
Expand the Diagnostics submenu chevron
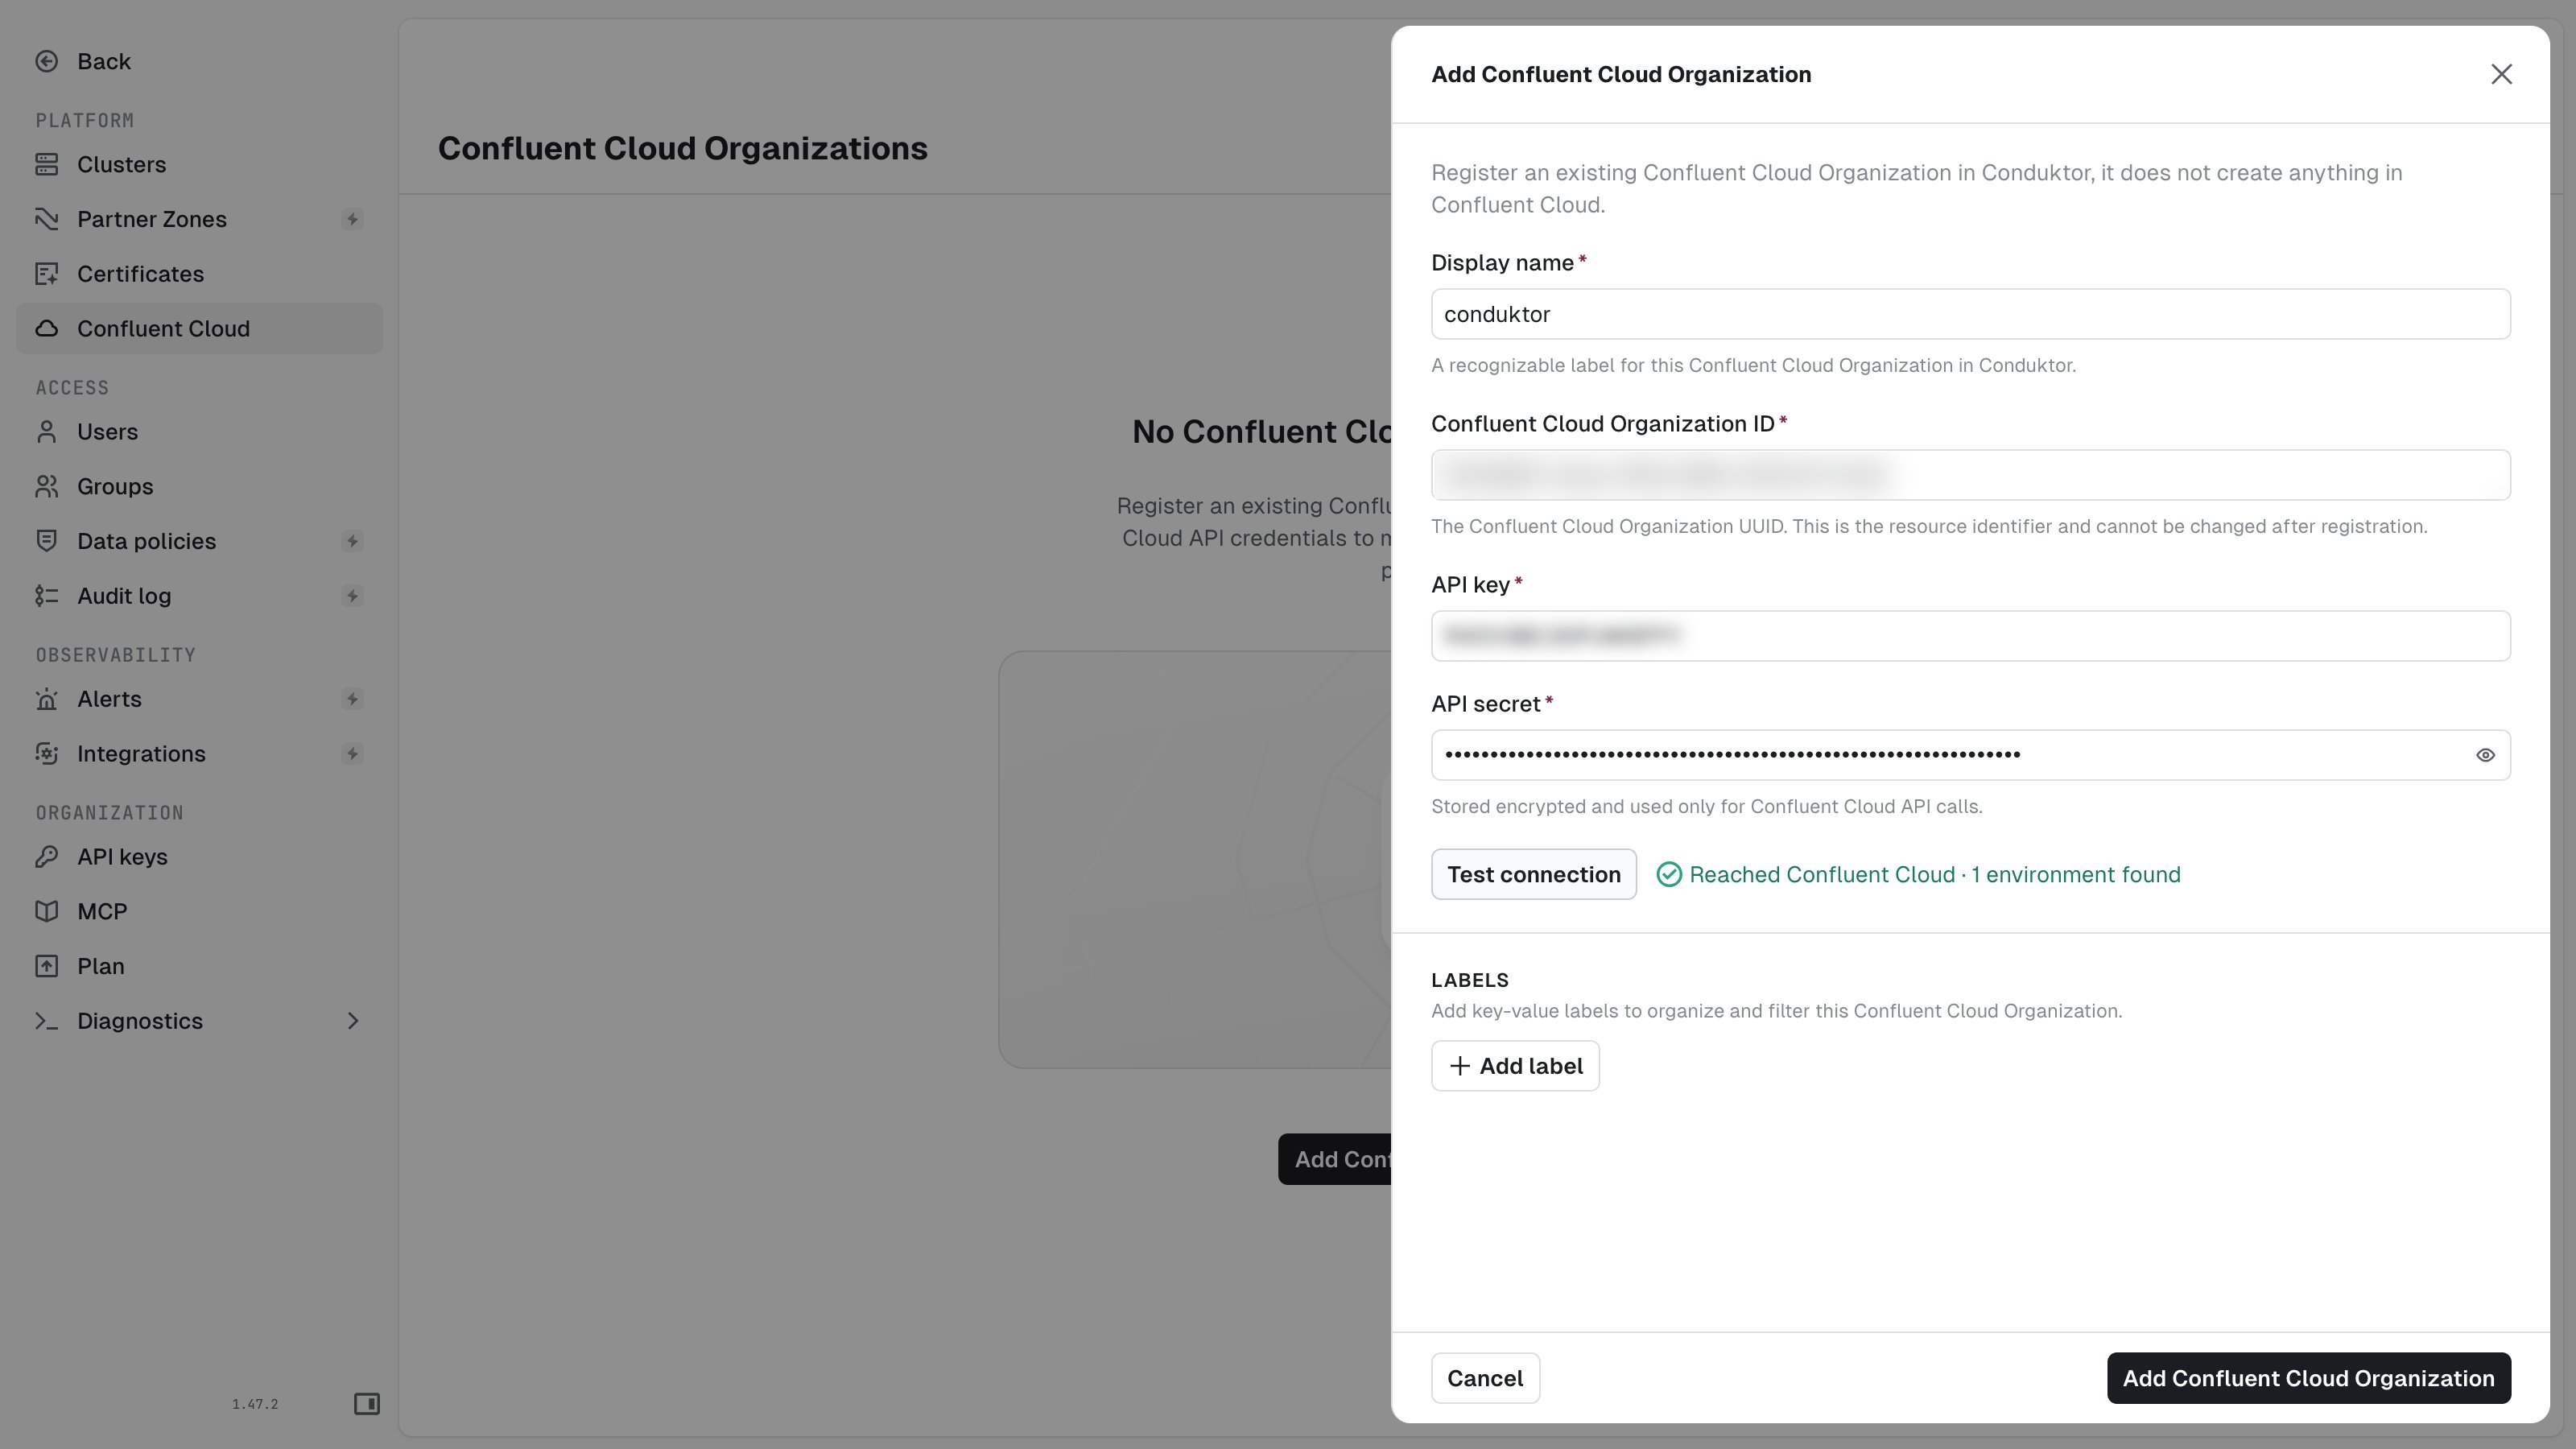point(353,1021)
